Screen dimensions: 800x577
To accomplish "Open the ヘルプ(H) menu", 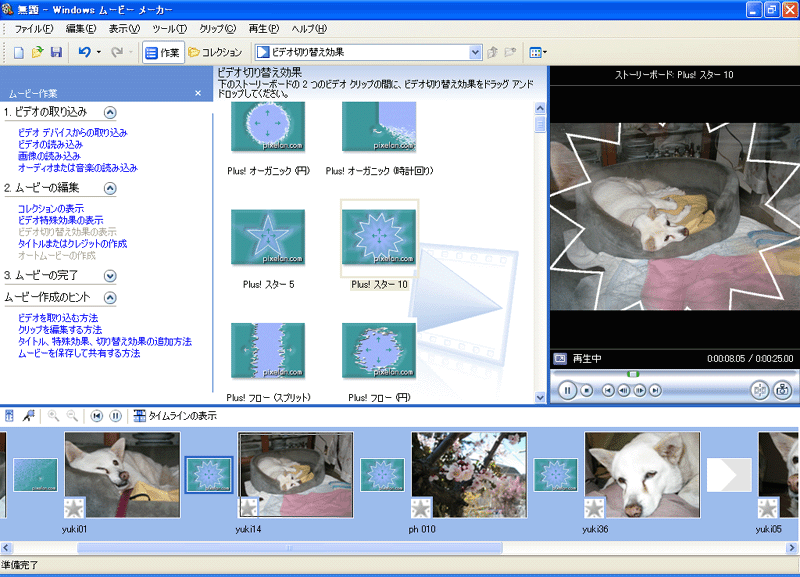I will (309, 29).
